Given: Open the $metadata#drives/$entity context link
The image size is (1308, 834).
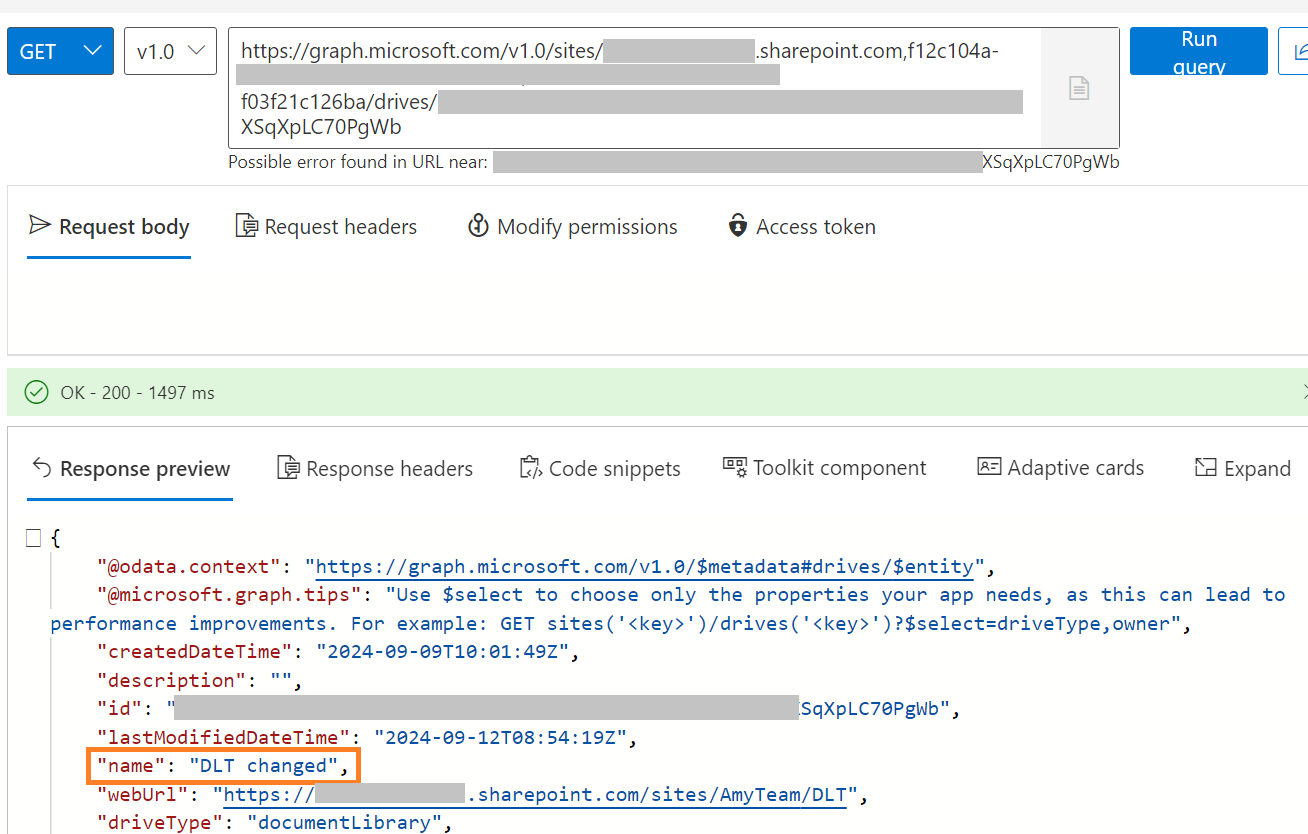Looking at the screenshot, I should coord(645,566).
